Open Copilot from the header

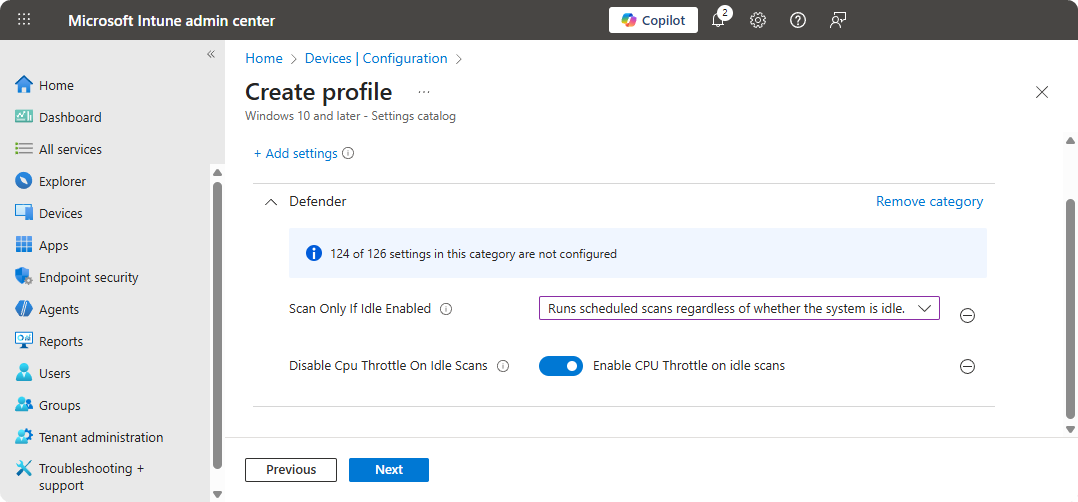[653, 20]
